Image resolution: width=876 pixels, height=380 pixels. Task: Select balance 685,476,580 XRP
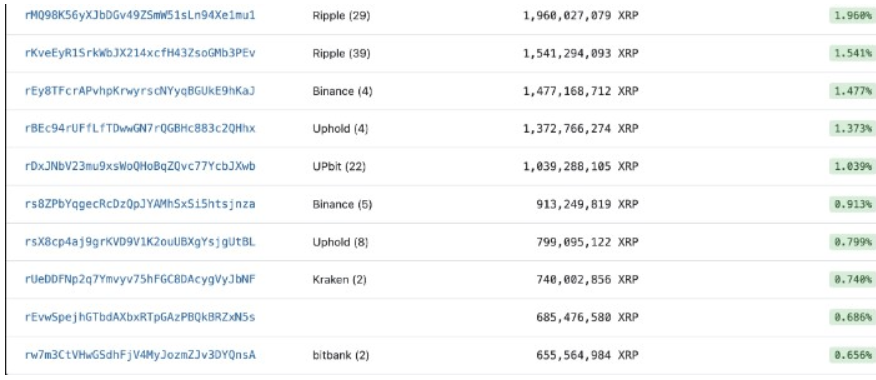[588, 317]
